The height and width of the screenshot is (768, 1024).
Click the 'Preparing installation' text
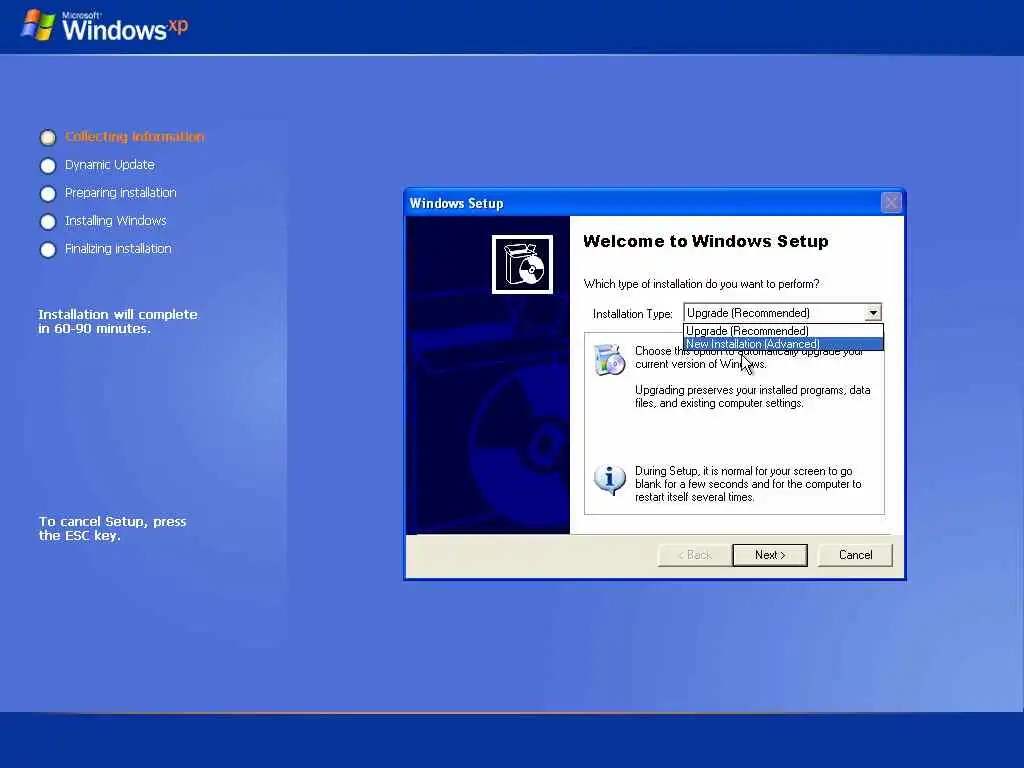(121, 193)
